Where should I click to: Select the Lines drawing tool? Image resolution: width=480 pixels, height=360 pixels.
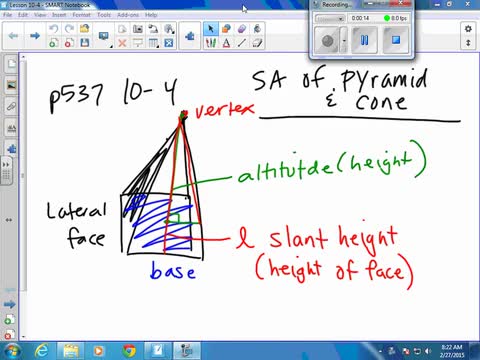[242, 43]
